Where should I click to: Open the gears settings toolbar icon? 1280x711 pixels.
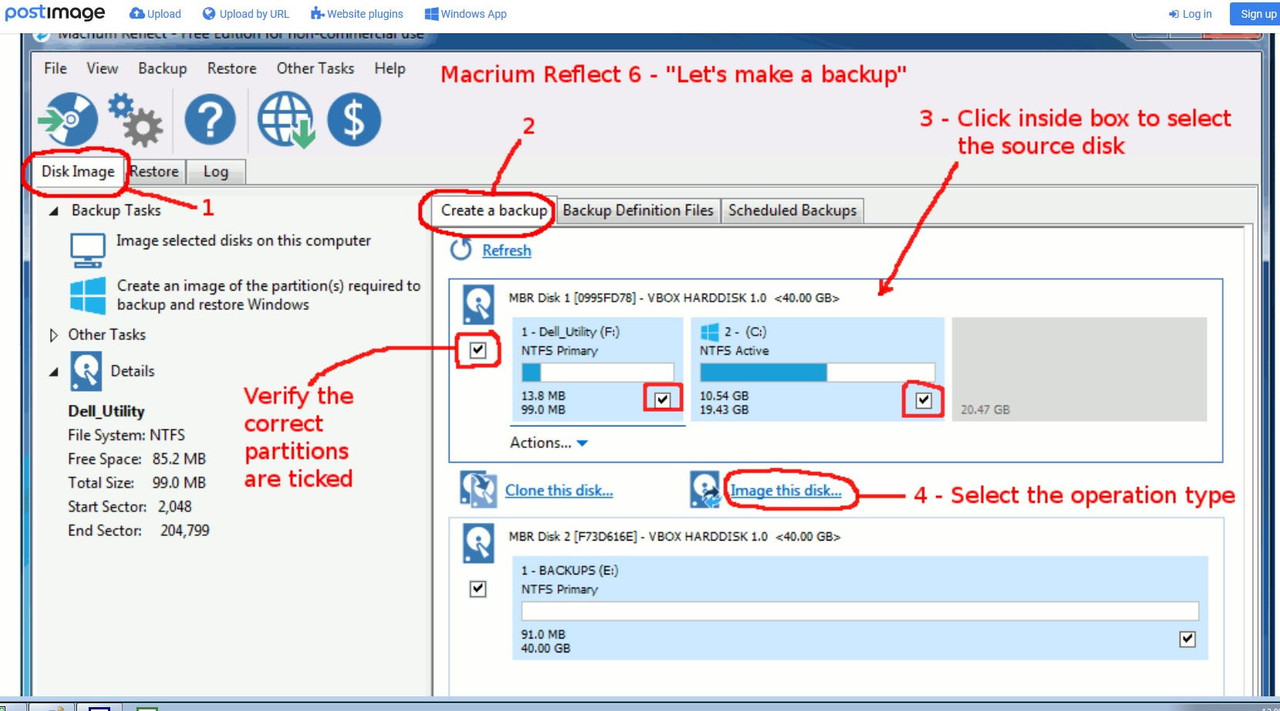point(136,120)
